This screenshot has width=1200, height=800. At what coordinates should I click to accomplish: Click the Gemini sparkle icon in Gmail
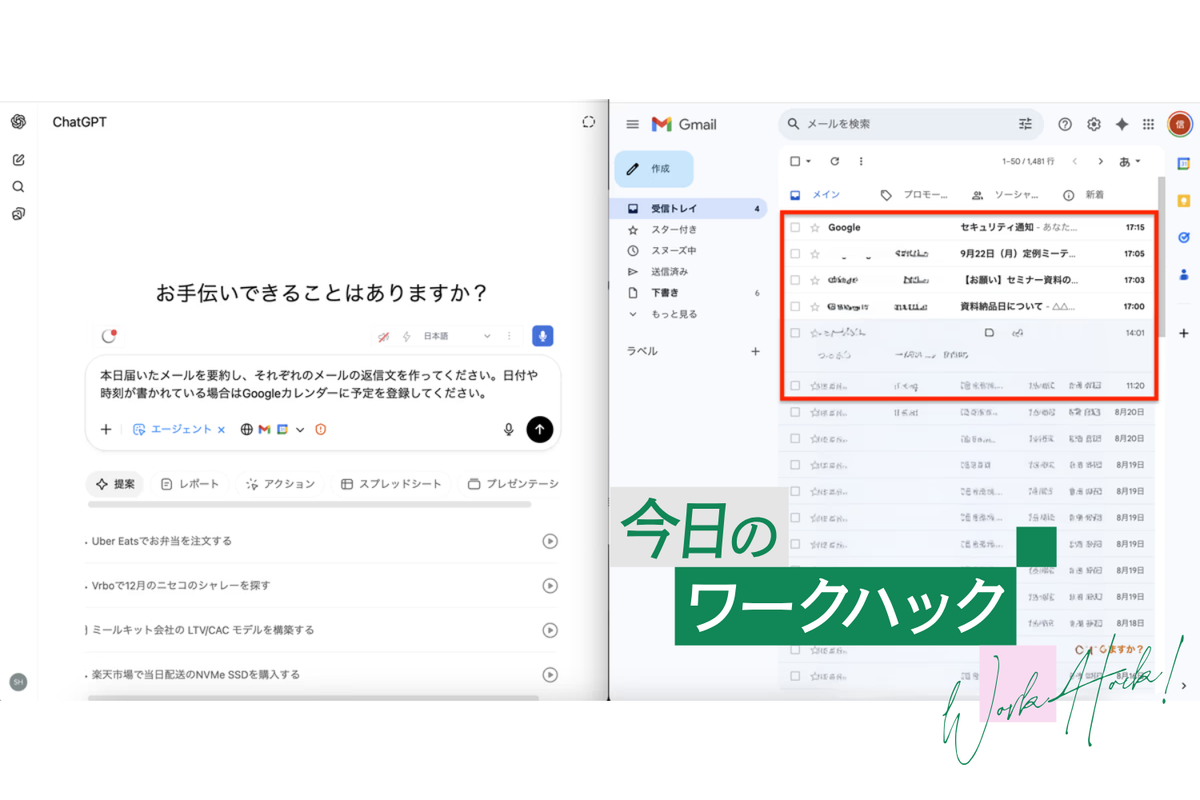[1122, 124]
